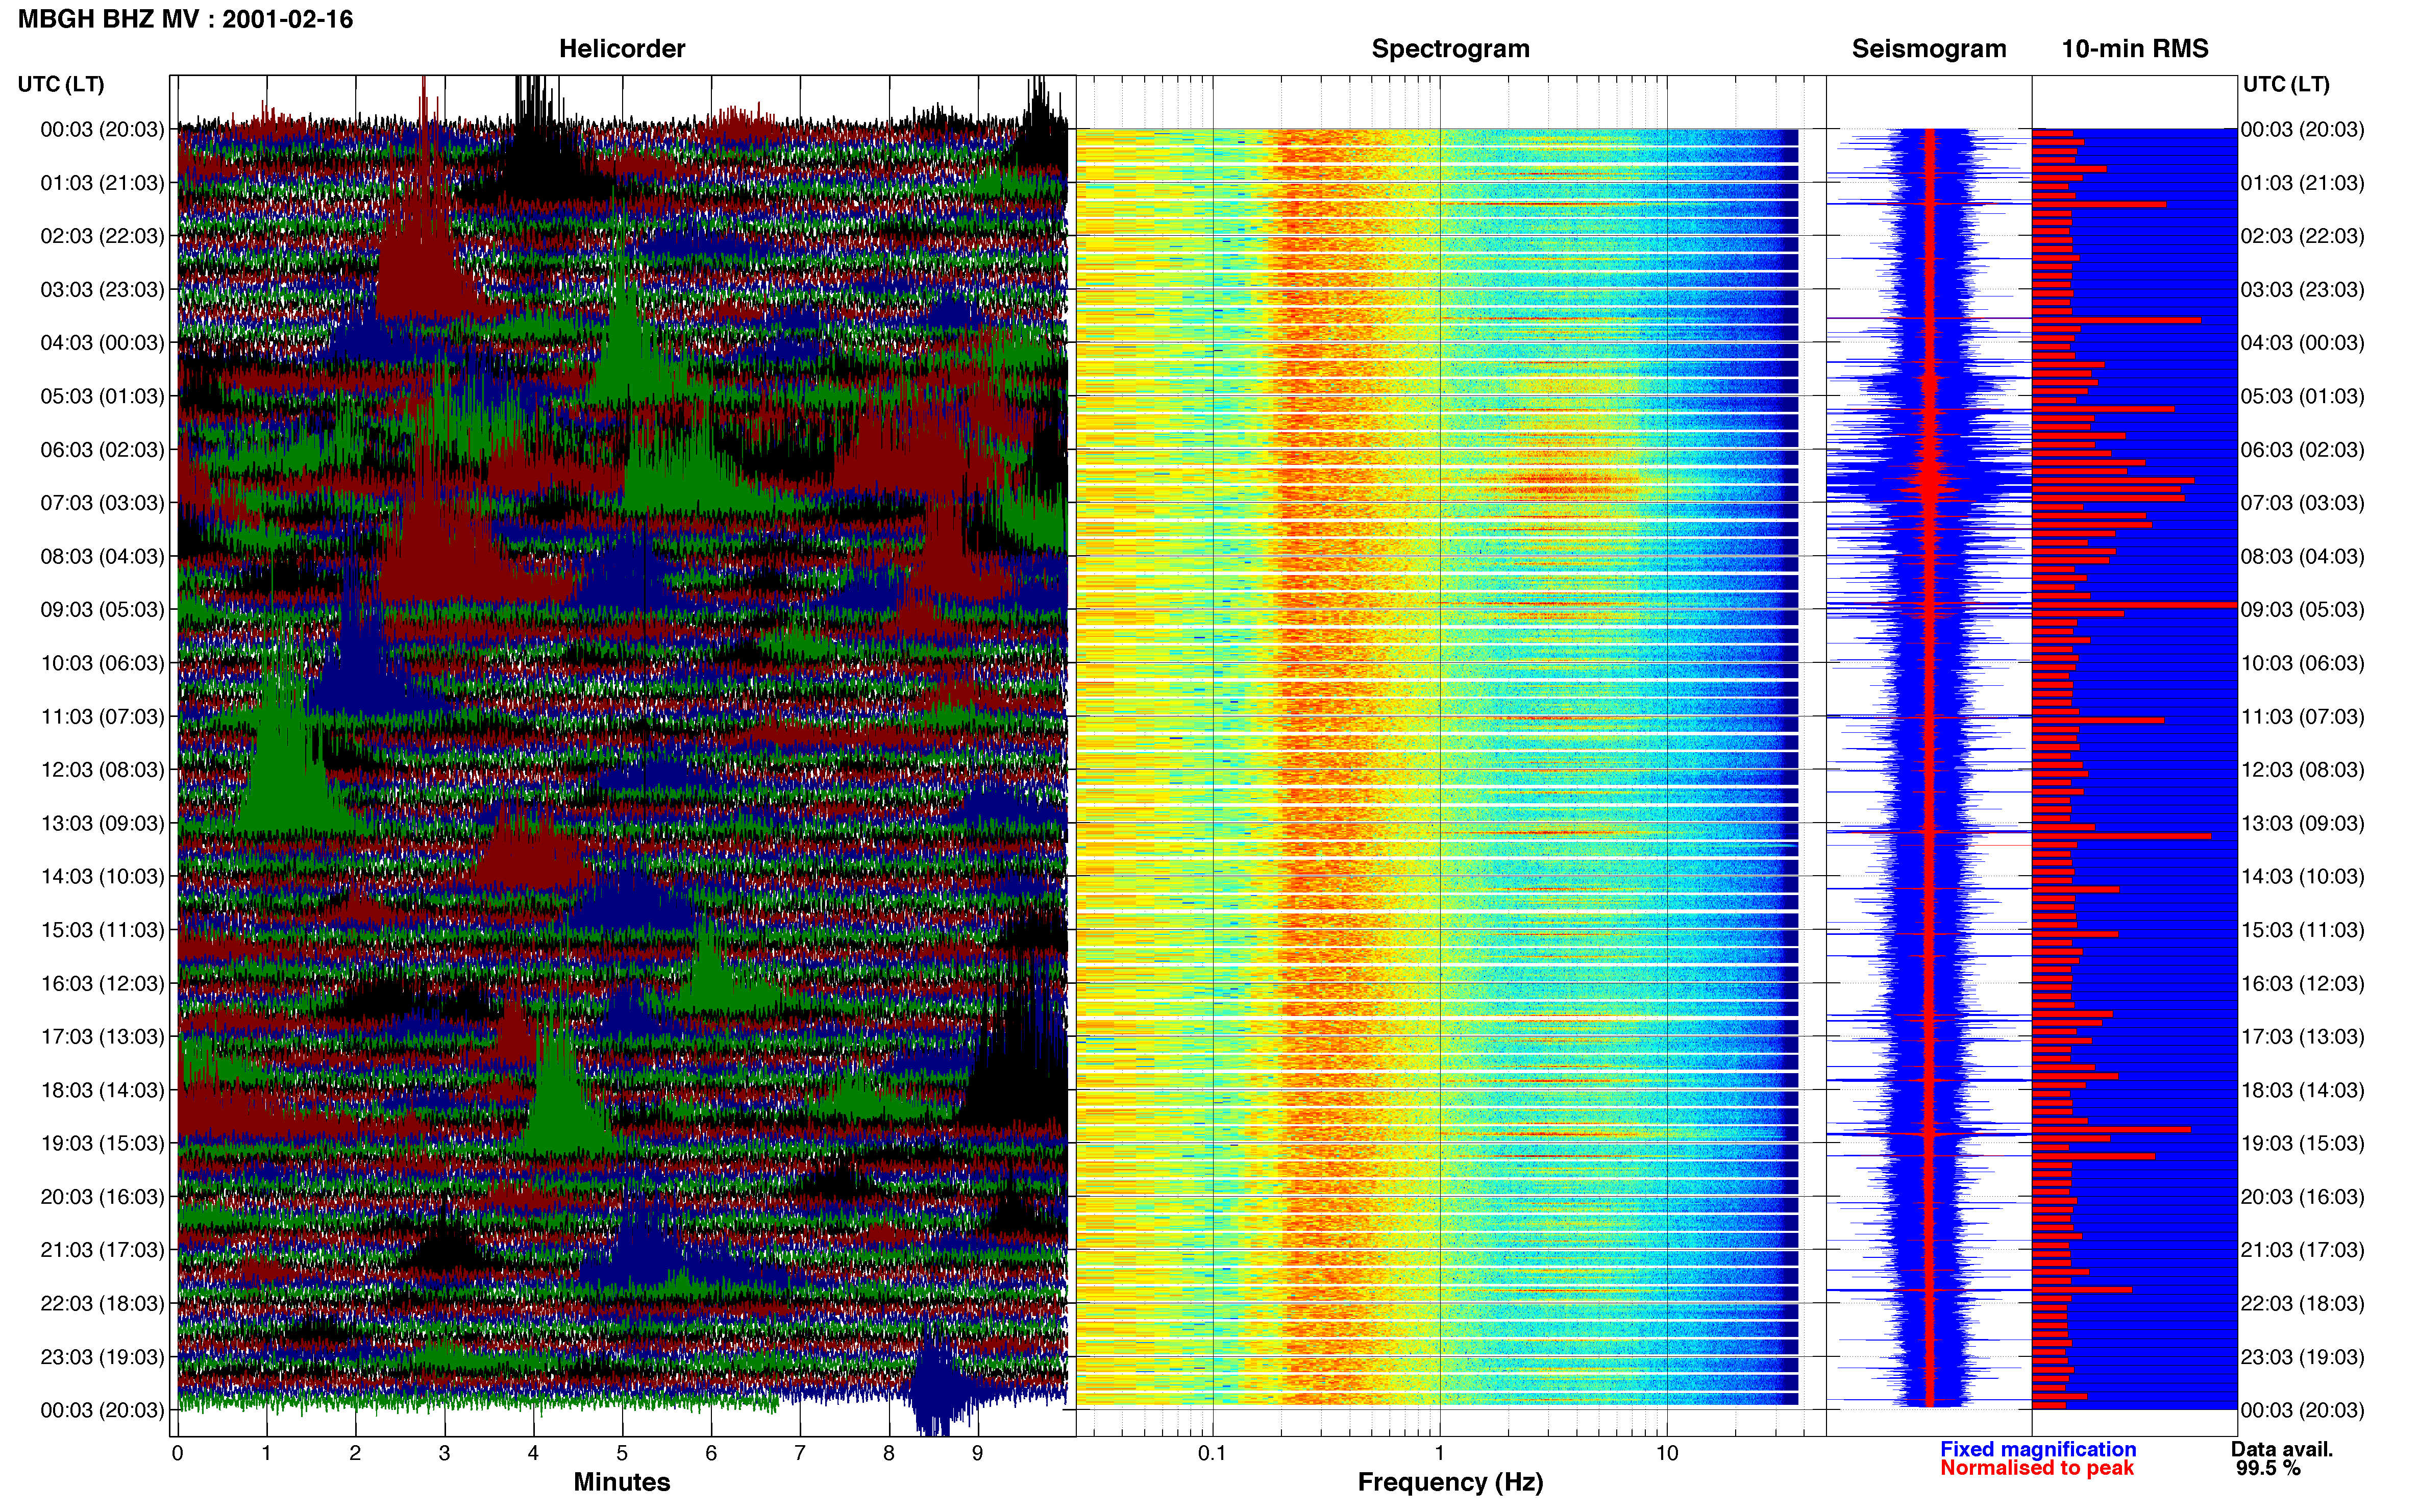
Task: Click 06:03 (02:03) on the helicorder time axis
Action: 102,450
